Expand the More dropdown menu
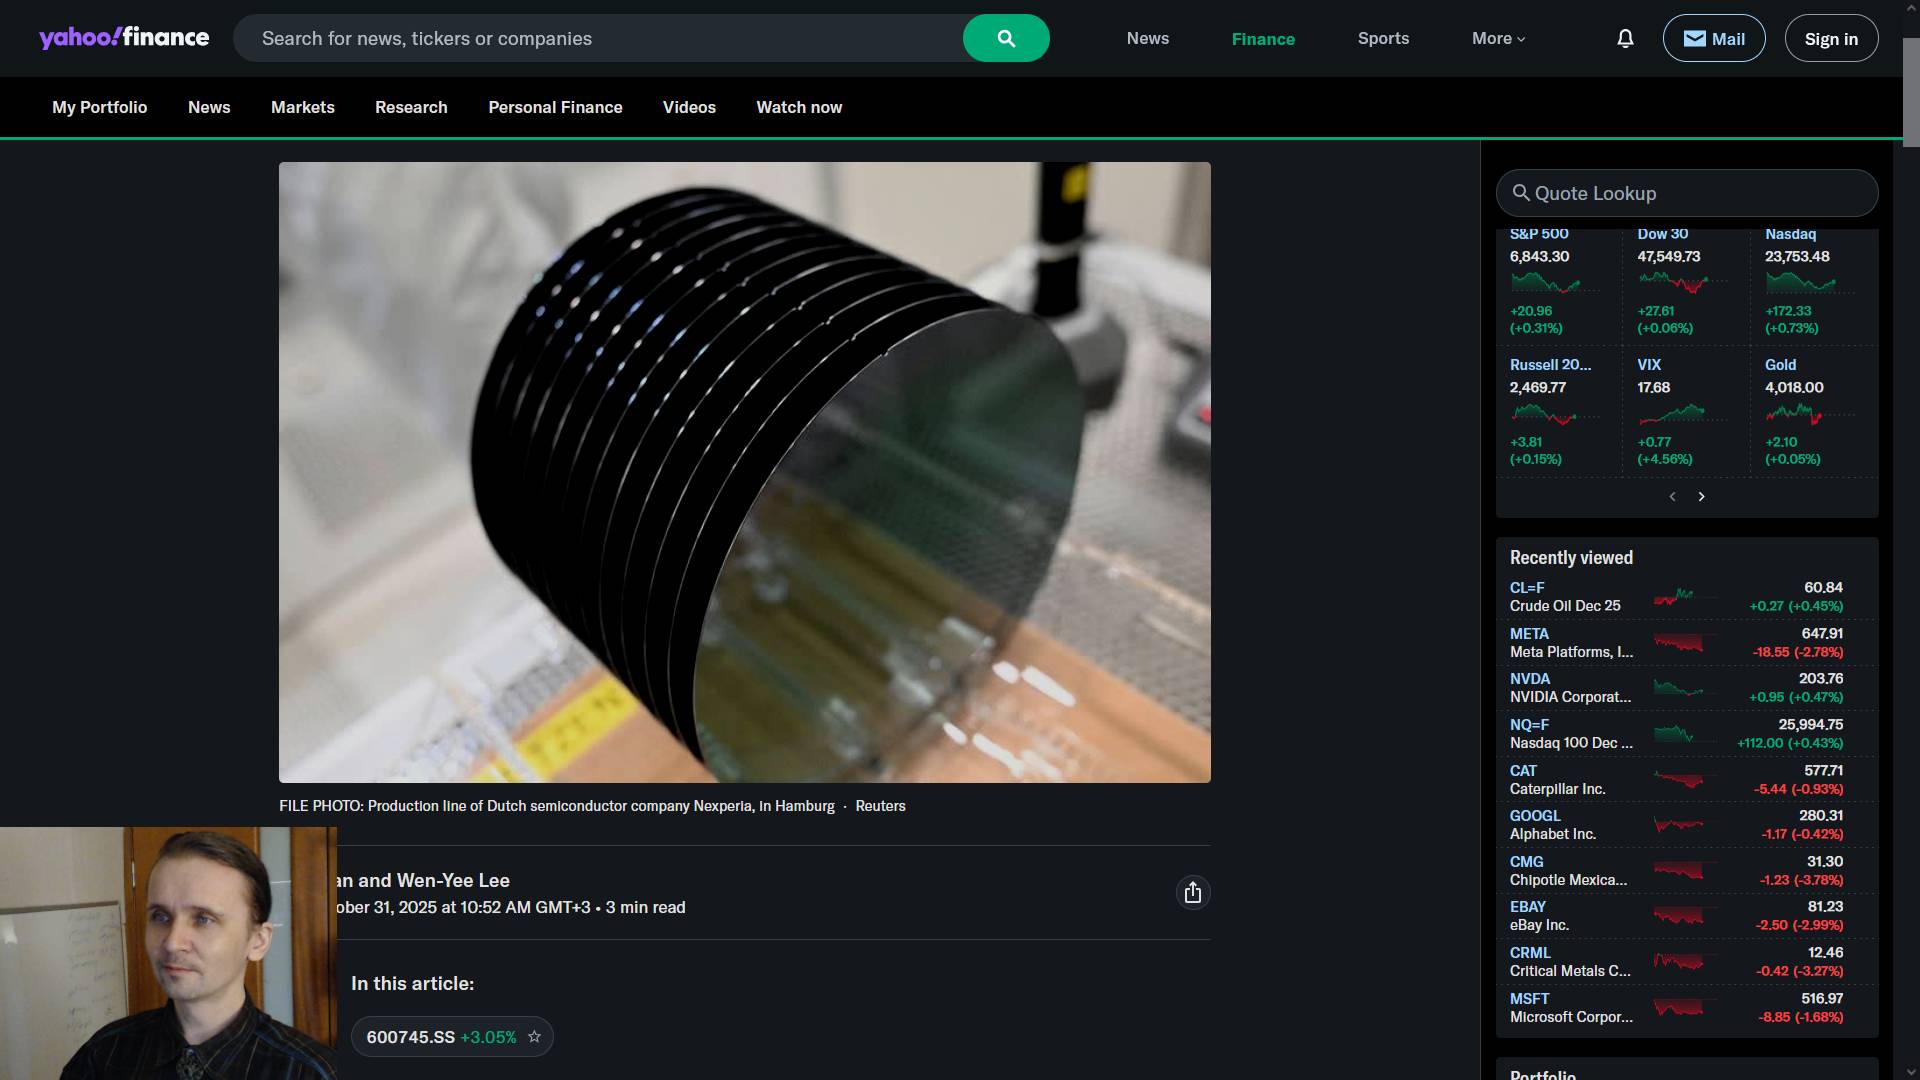Image resolution: width=1920 pixels, height=1080 pixels. 1498,39
